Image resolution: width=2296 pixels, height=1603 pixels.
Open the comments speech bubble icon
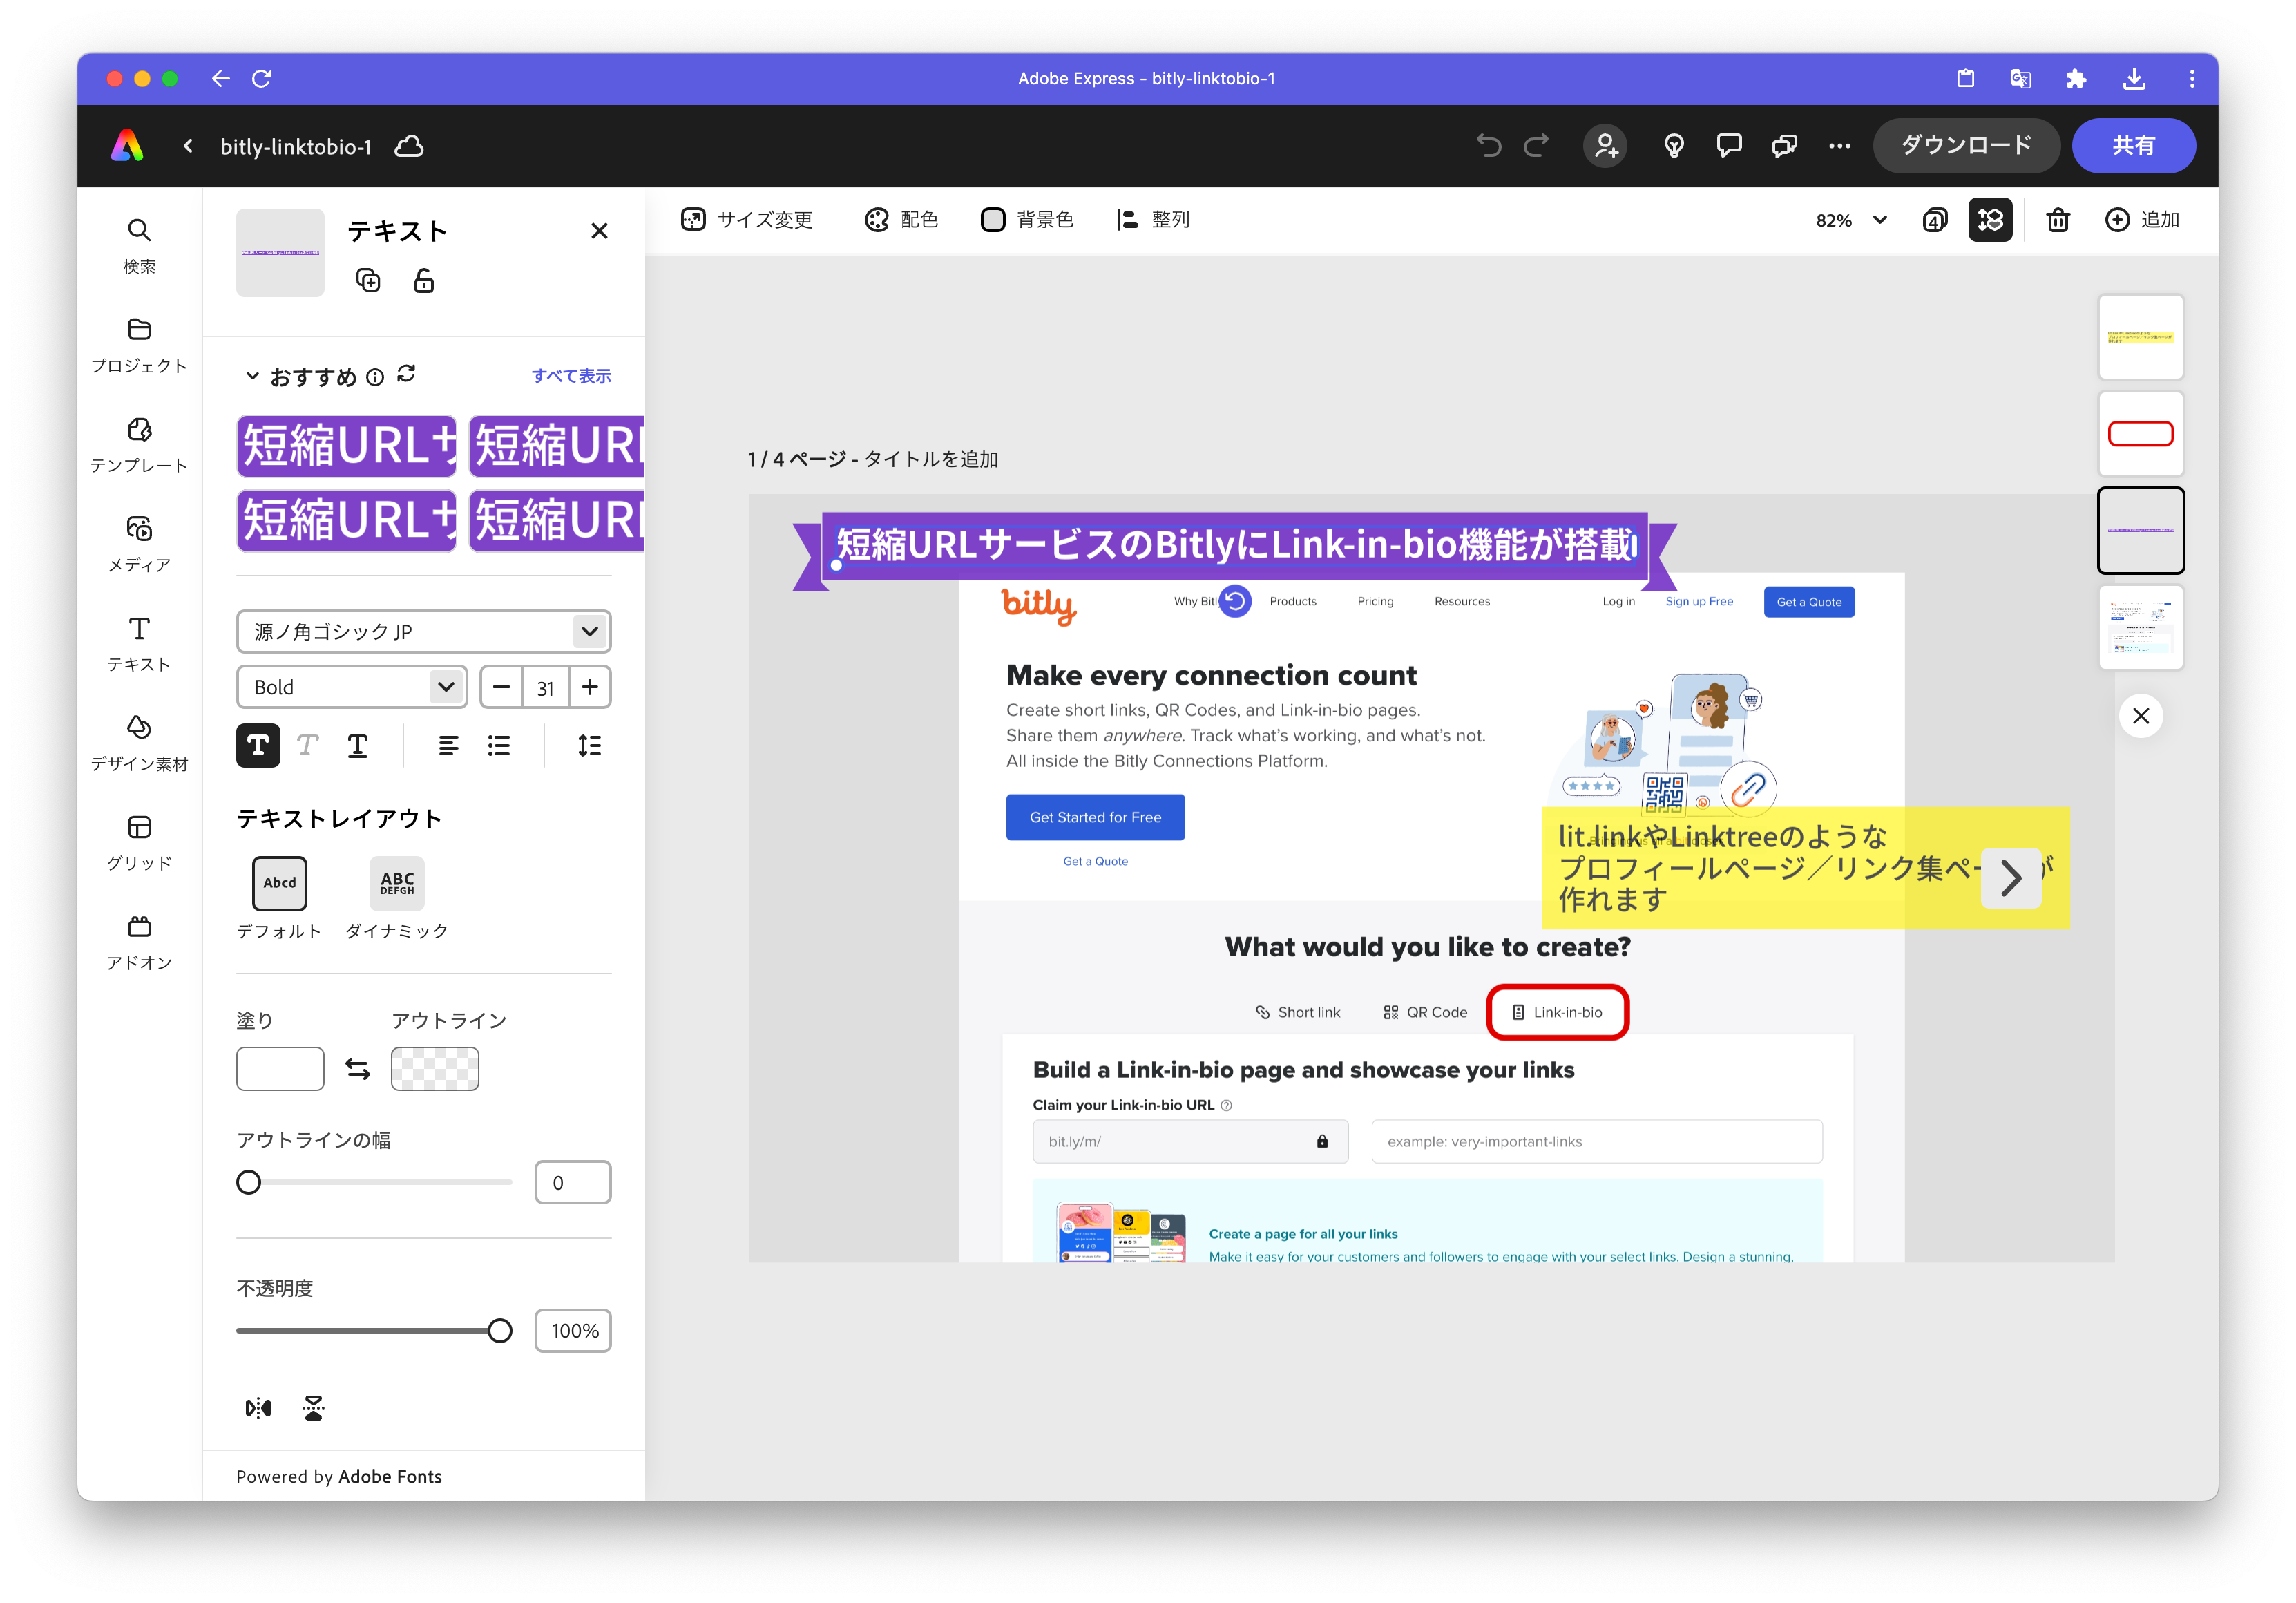coord(1729,146)
